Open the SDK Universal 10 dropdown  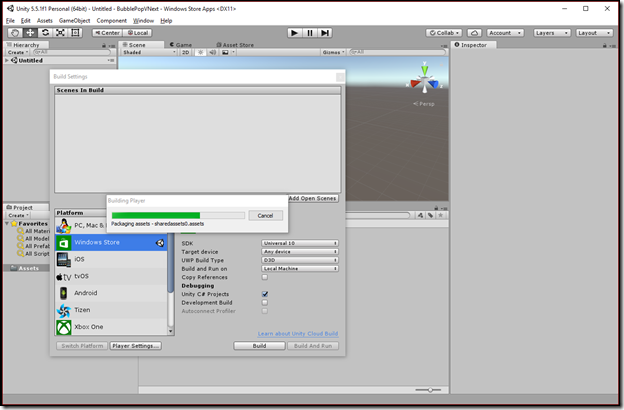[300, 243]
